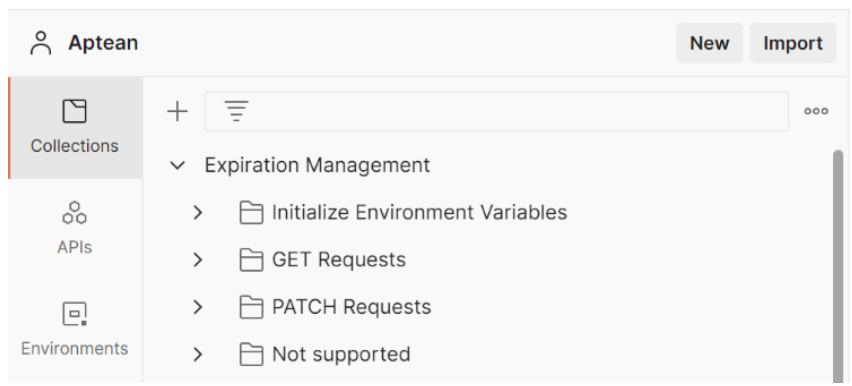Screen dimensions: 852x386
Task: Open the Collections sidebar icon
Action: pos(74,111)
